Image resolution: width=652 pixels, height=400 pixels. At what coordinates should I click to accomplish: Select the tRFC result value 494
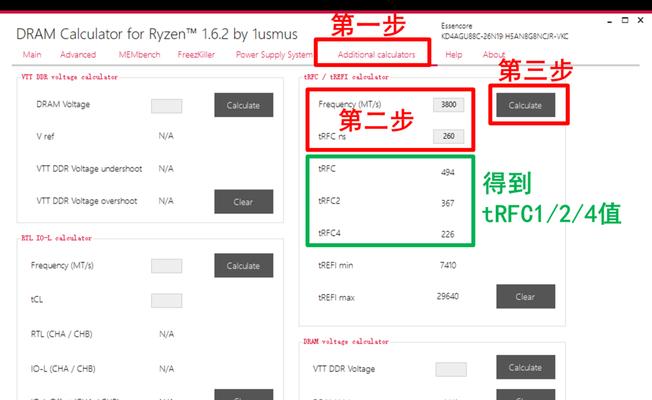pos(448,172)
